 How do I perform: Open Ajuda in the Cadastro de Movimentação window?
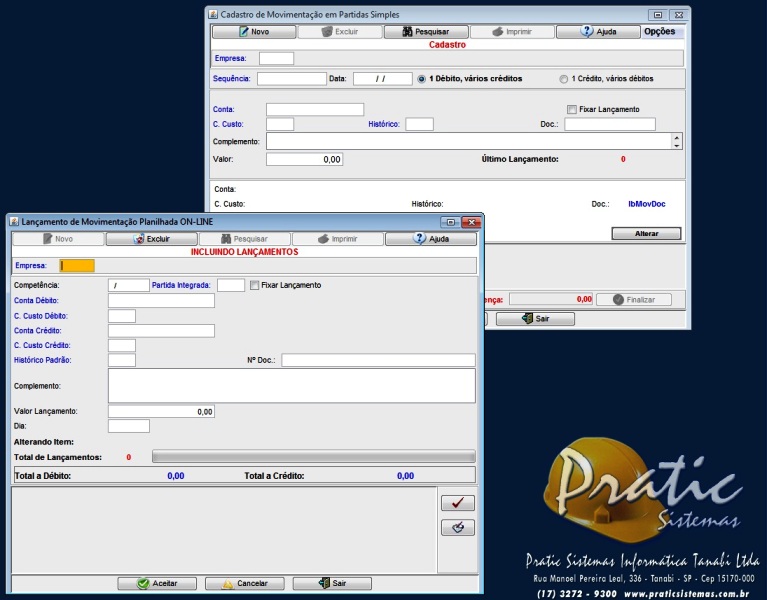pyautogui.click(x=598, y=32)
